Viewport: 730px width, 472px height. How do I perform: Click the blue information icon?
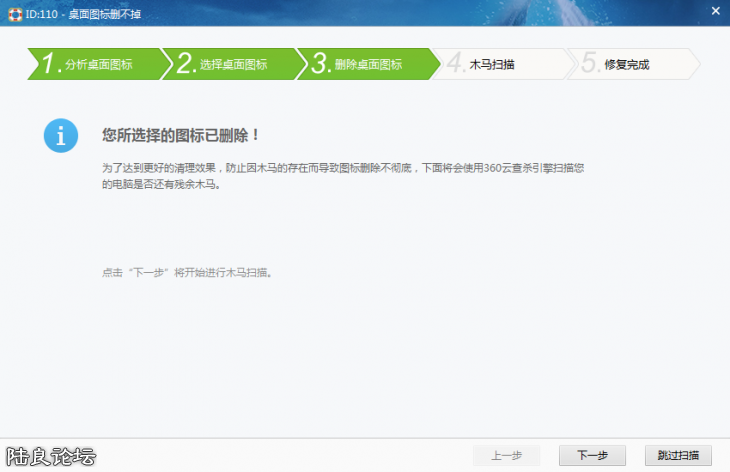coord(61,135)
